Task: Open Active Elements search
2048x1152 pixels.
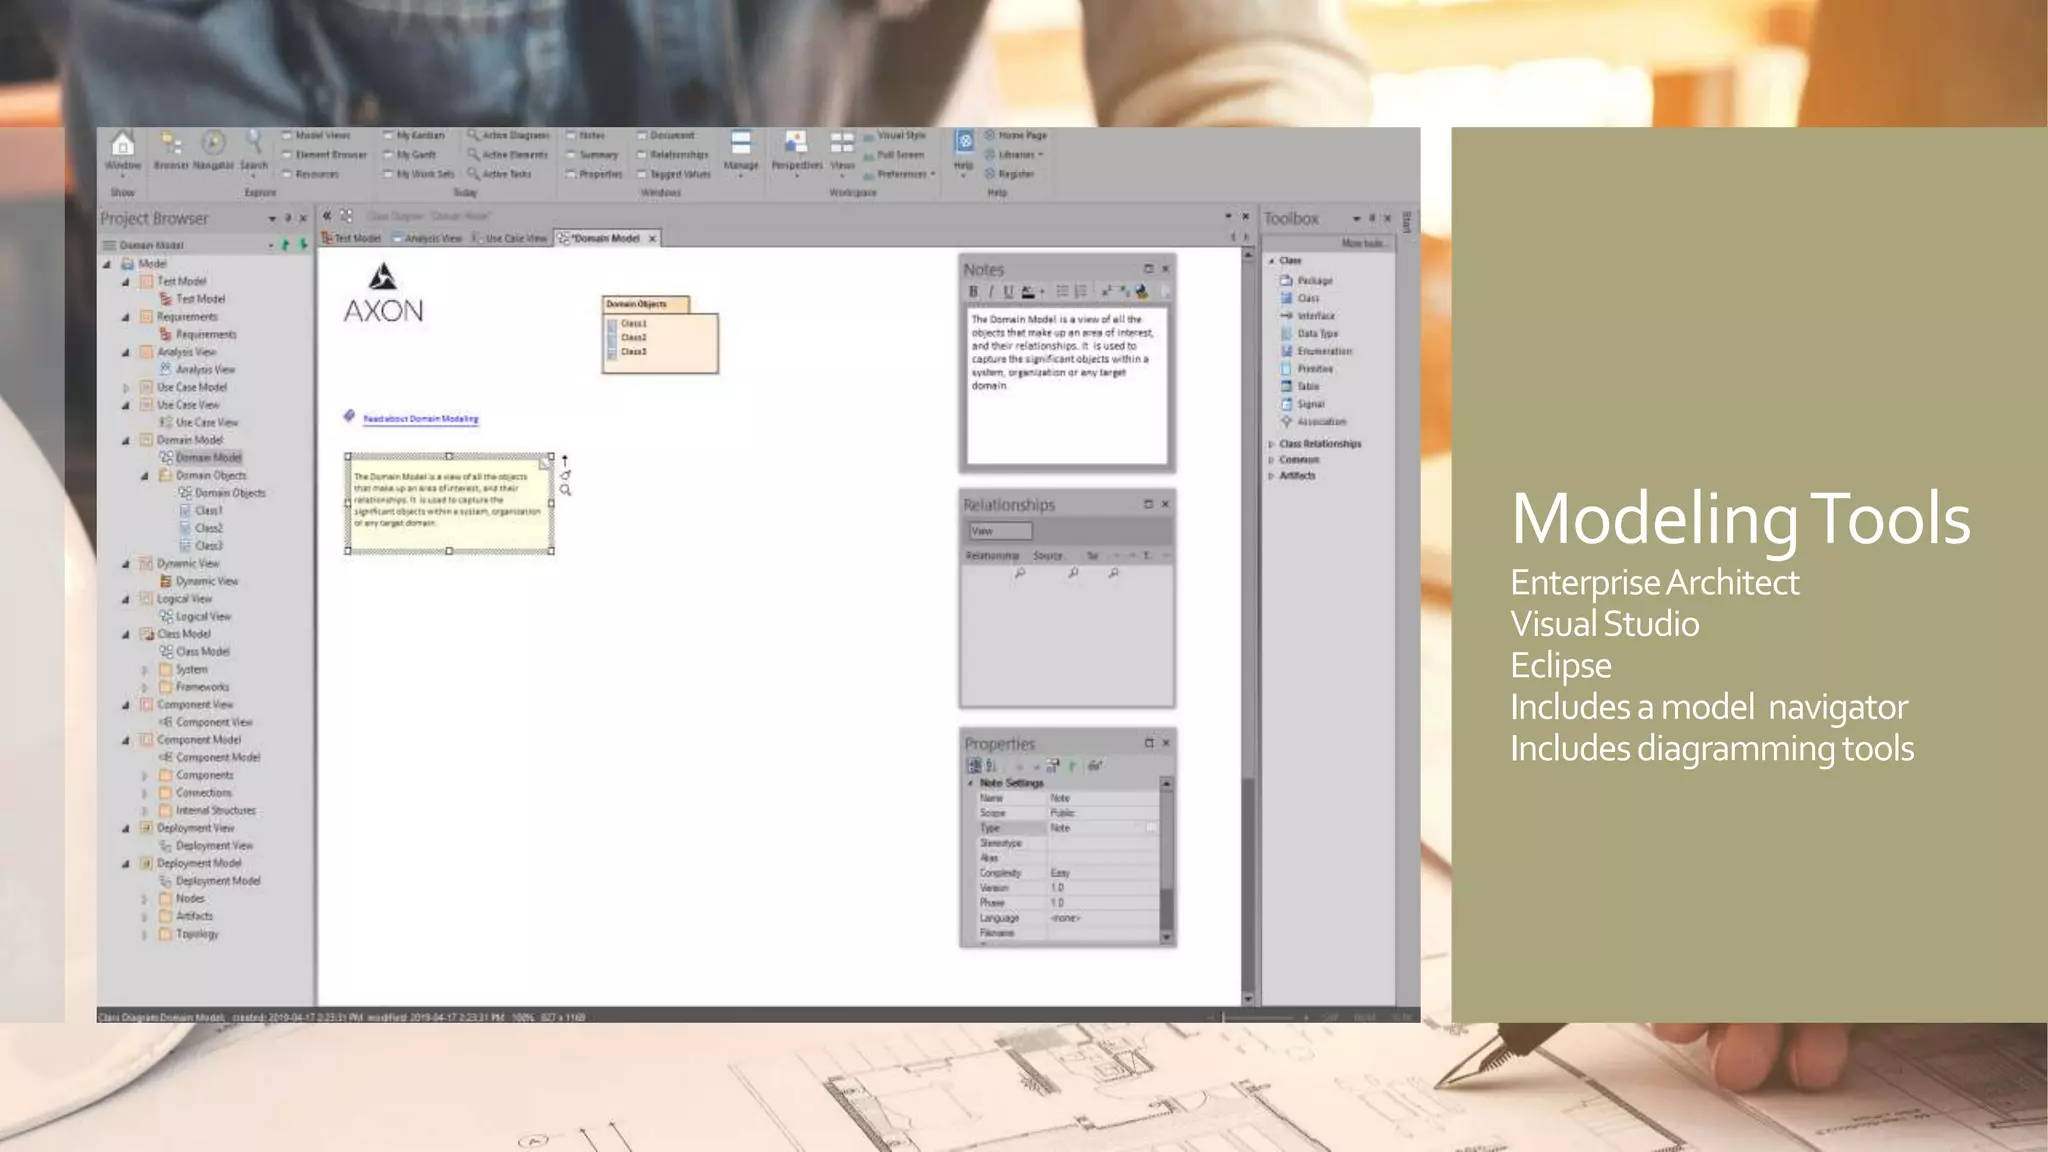Action: point(508,155)
